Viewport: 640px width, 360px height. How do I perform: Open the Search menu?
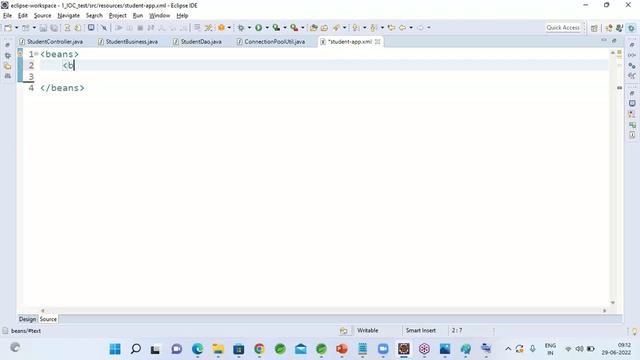click(x=94, y=16)
